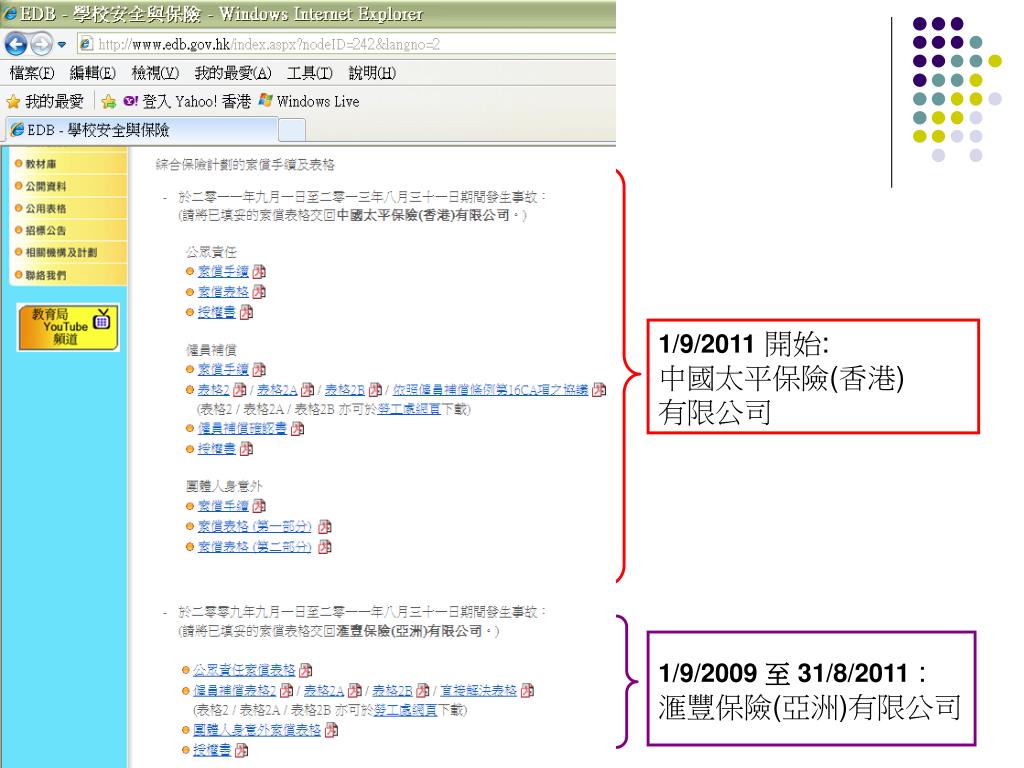
Task: Click the address bar with the edb.gov.hk URL
Action: [x=346, y=44]
